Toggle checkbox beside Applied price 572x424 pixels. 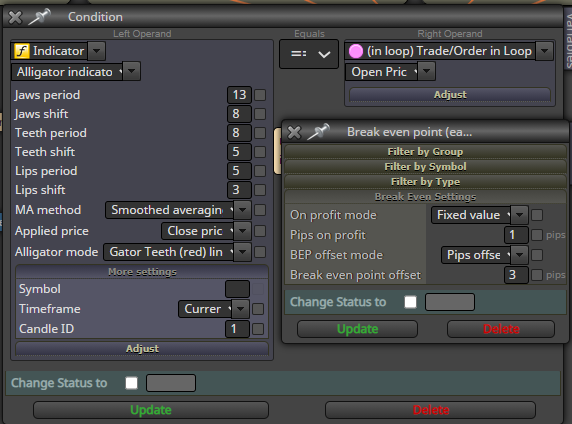260,231
